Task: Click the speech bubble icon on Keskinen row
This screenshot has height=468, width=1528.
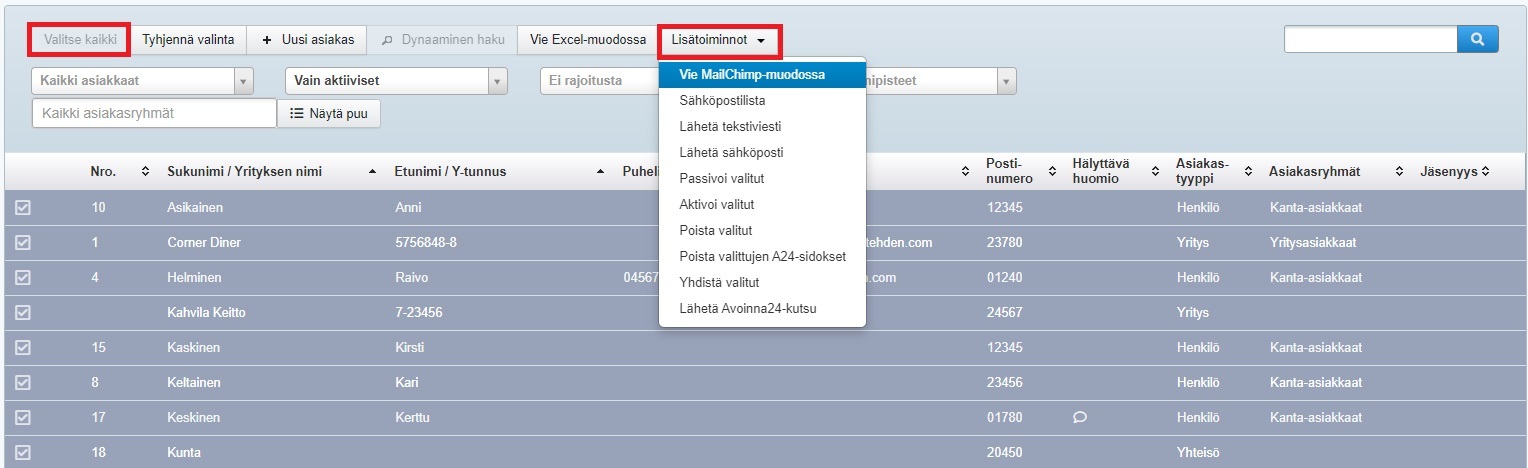Action: click(1079, 418)
